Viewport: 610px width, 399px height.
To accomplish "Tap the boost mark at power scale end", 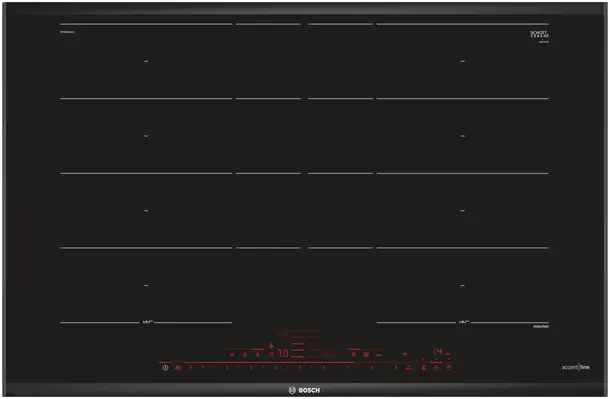I will (x=408, y=367).
